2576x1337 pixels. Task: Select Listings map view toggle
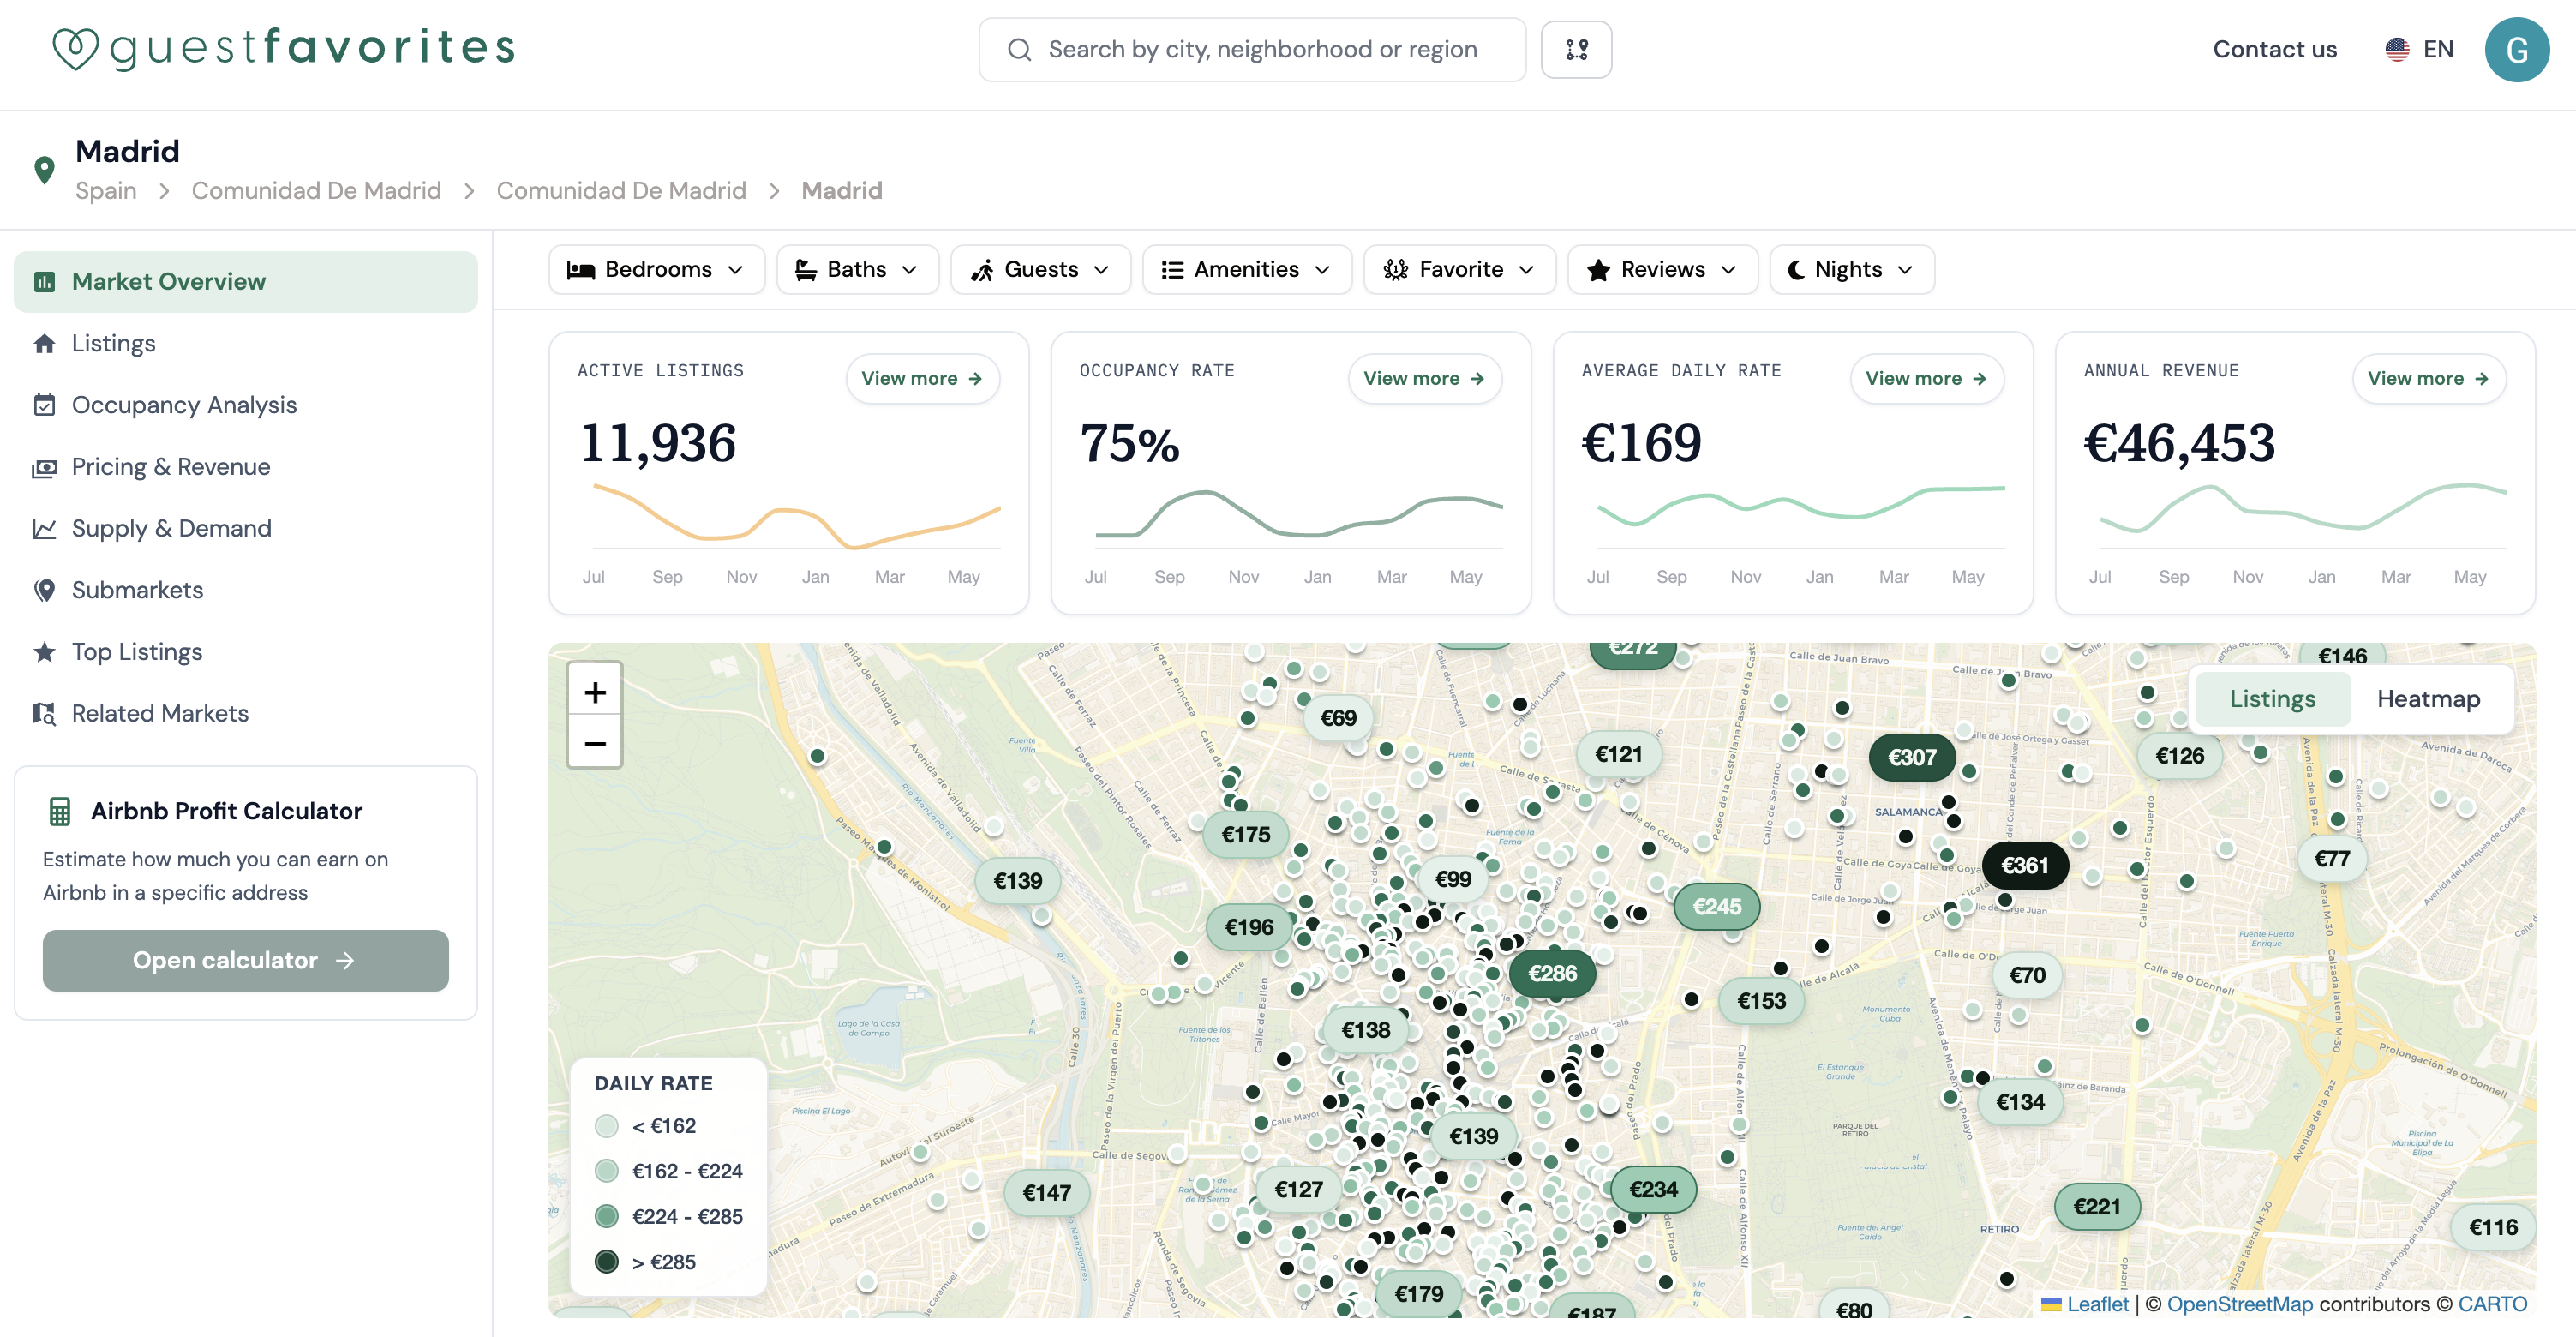pos(2272,699)
